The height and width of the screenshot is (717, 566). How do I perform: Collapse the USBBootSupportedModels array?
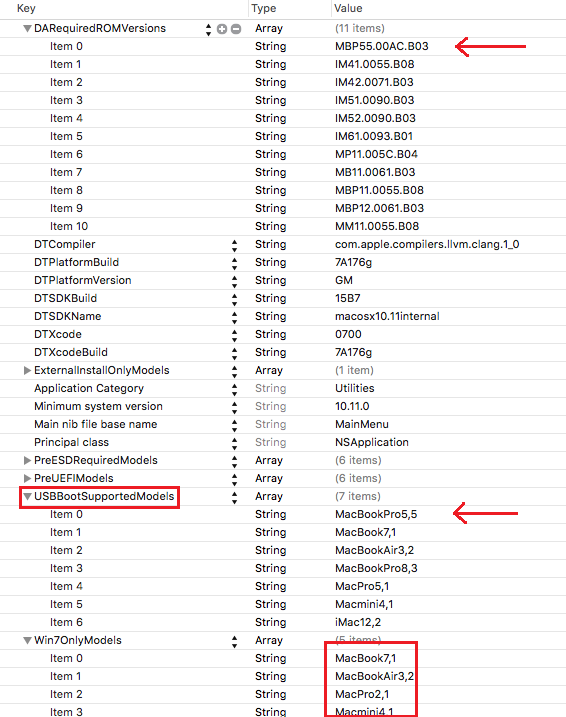pyautogui.click(x=27, y=497)
